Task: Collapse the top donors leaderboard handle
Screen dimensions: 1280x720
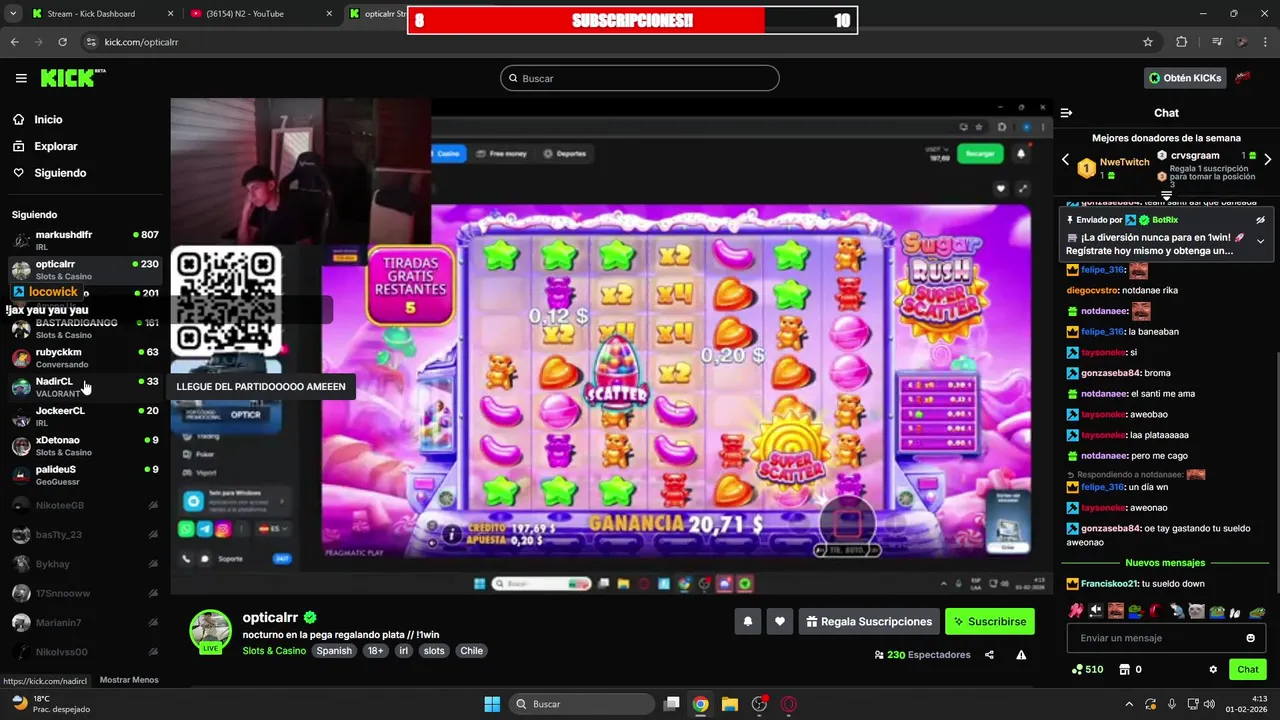Action: (1166, 195)
